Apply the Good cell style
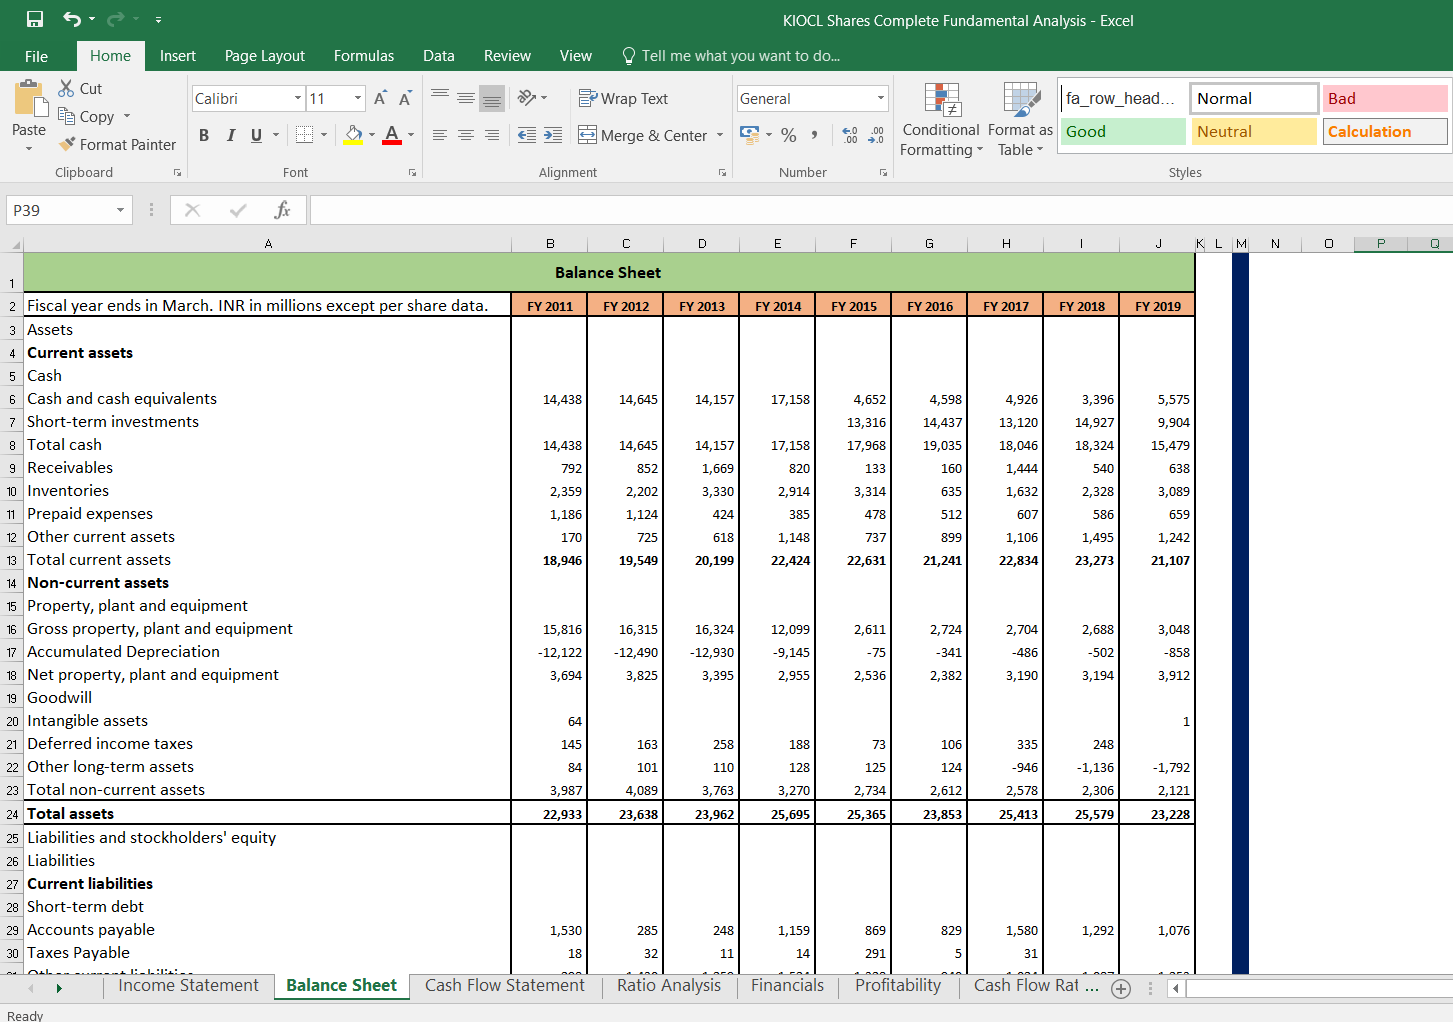This screenshot has height=1022, width=1453. [x=1123, y=131]
